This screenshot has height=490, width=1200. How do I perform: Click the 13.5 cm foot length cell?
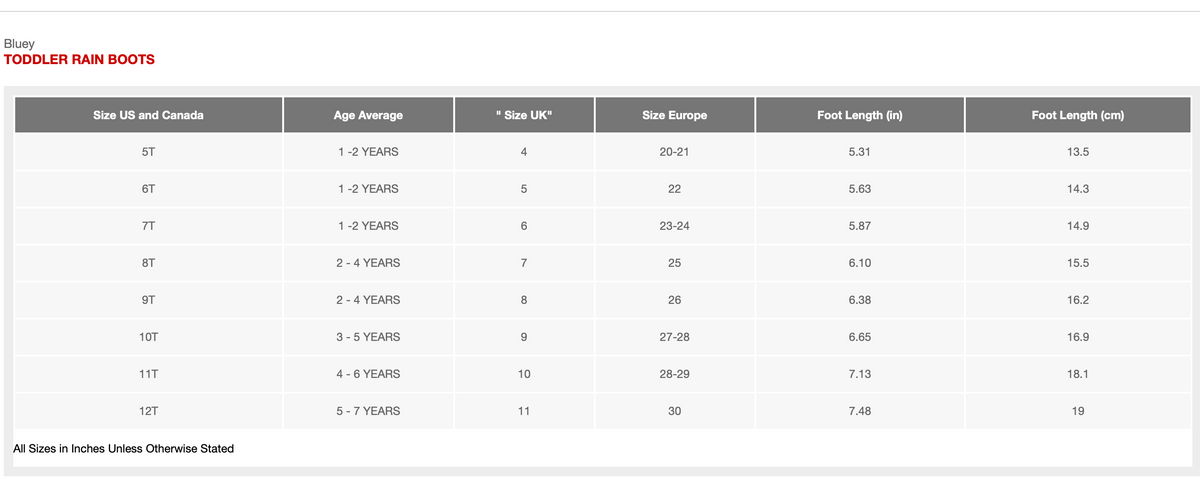click(x=1078, y=152)
